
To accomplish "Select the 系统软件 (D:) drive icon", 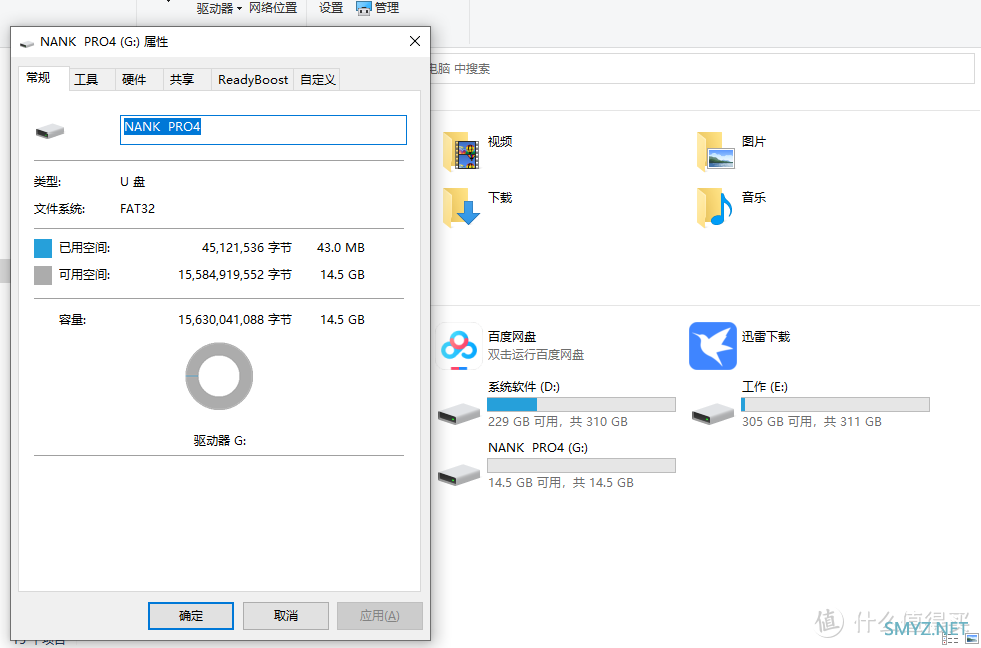I will pyautogui.click(x=459, y=414).
